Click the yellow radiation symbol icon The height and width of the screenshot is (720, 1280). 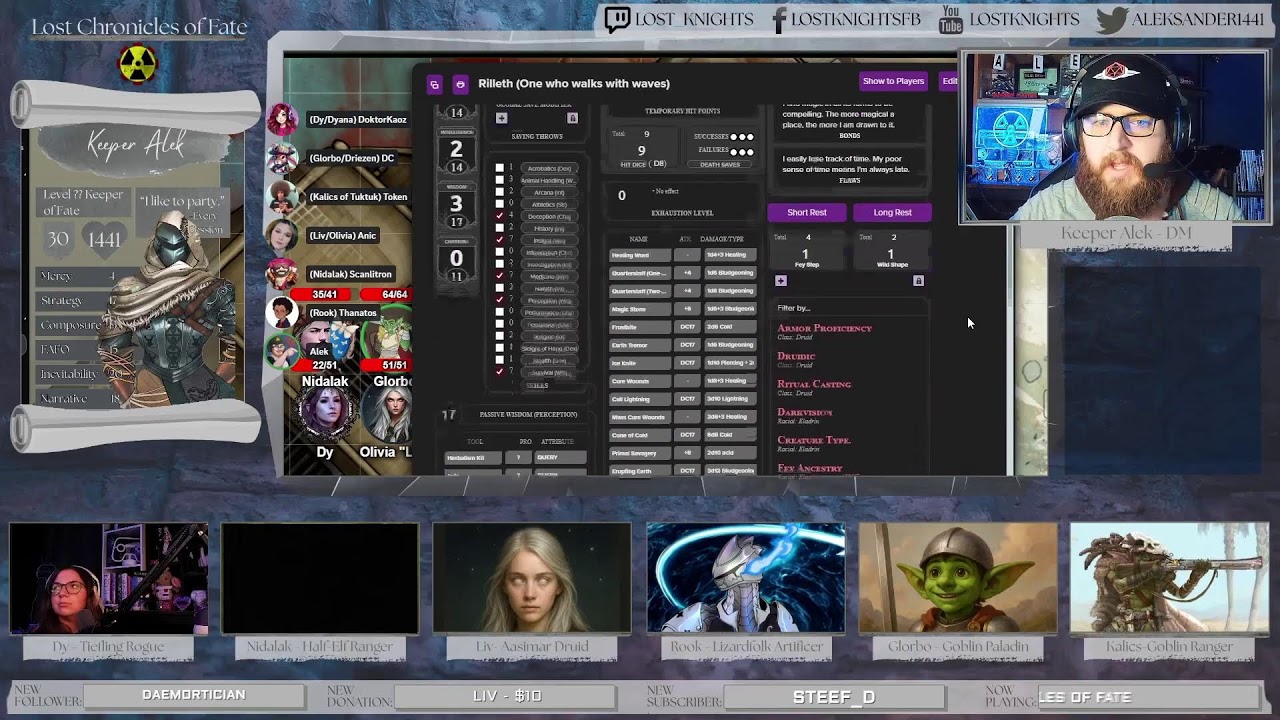tap(138, 64)
